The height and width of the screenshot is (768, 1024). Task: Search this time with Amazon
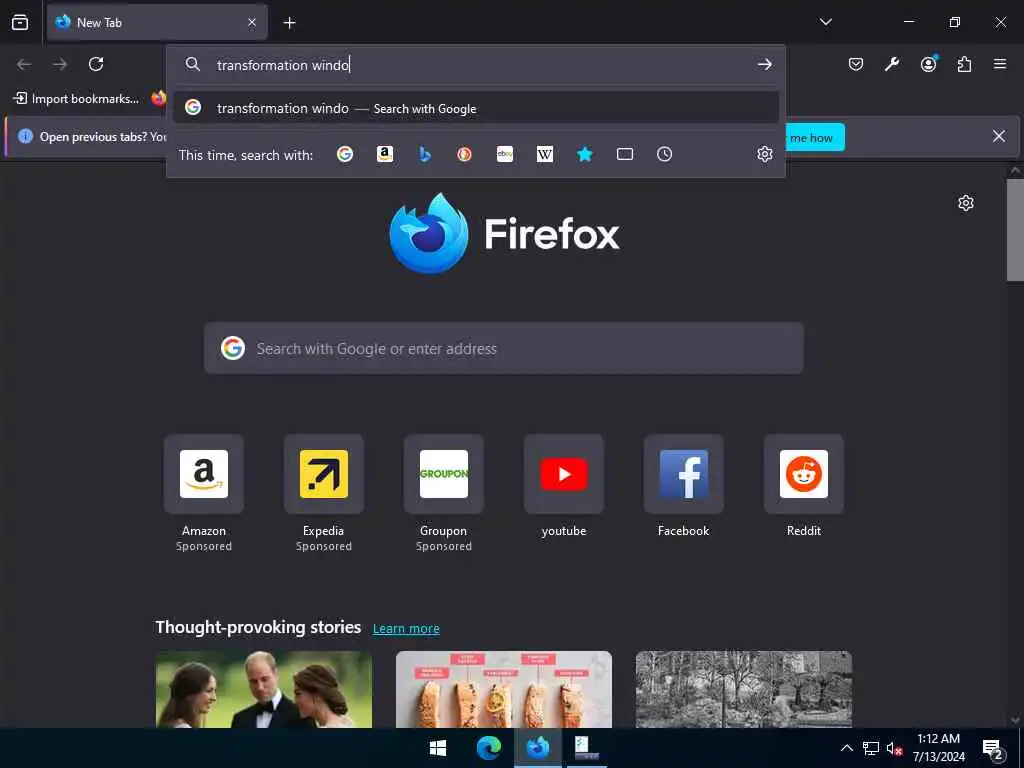click(x=385, y=154)
